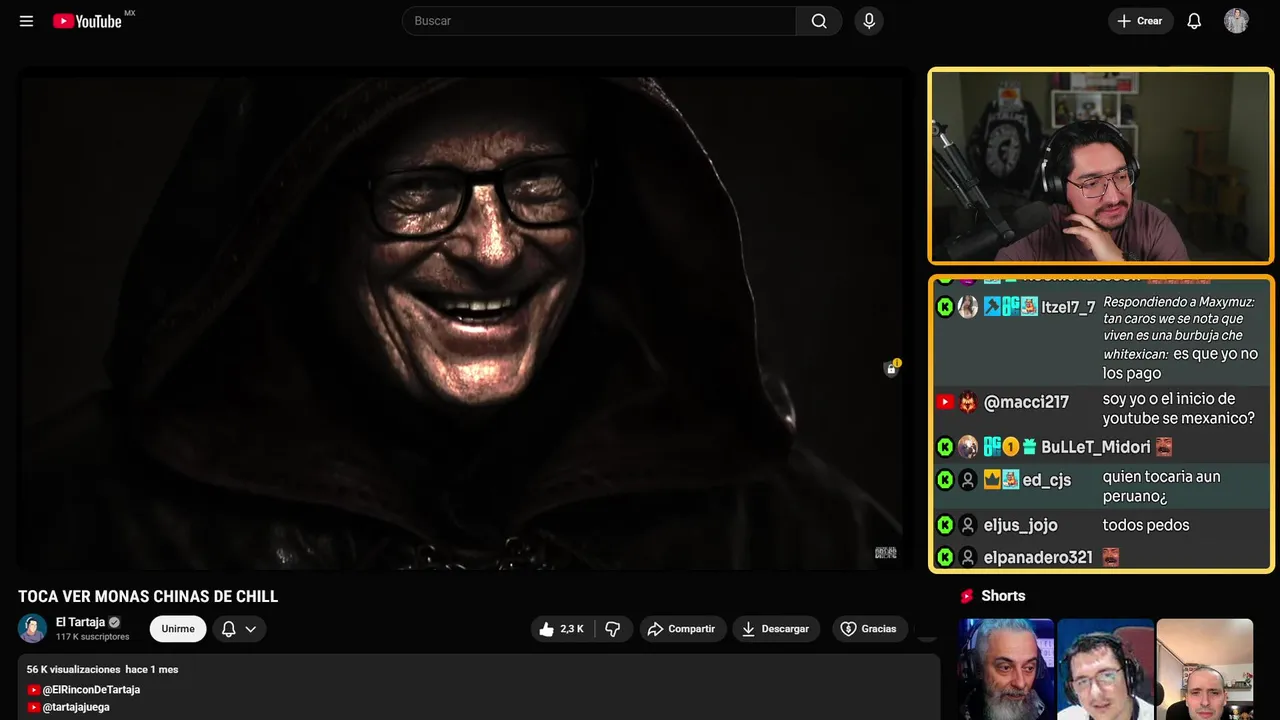Expand subscription options chevron
Image resolution: width=1280 pixels, height=720 pixels.
coord(251,629)
